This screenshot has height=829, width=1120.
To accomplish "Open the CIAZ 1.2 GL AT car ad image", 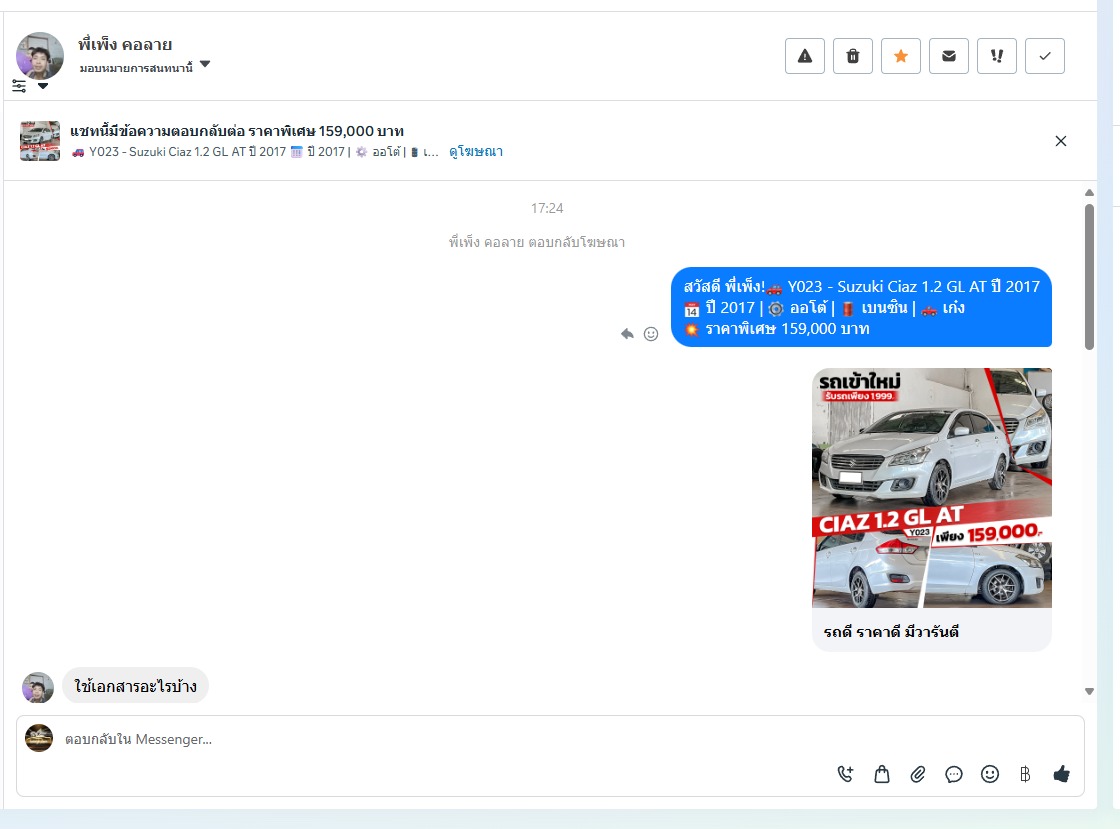I will pyautogui.click(x=932, y=488).
